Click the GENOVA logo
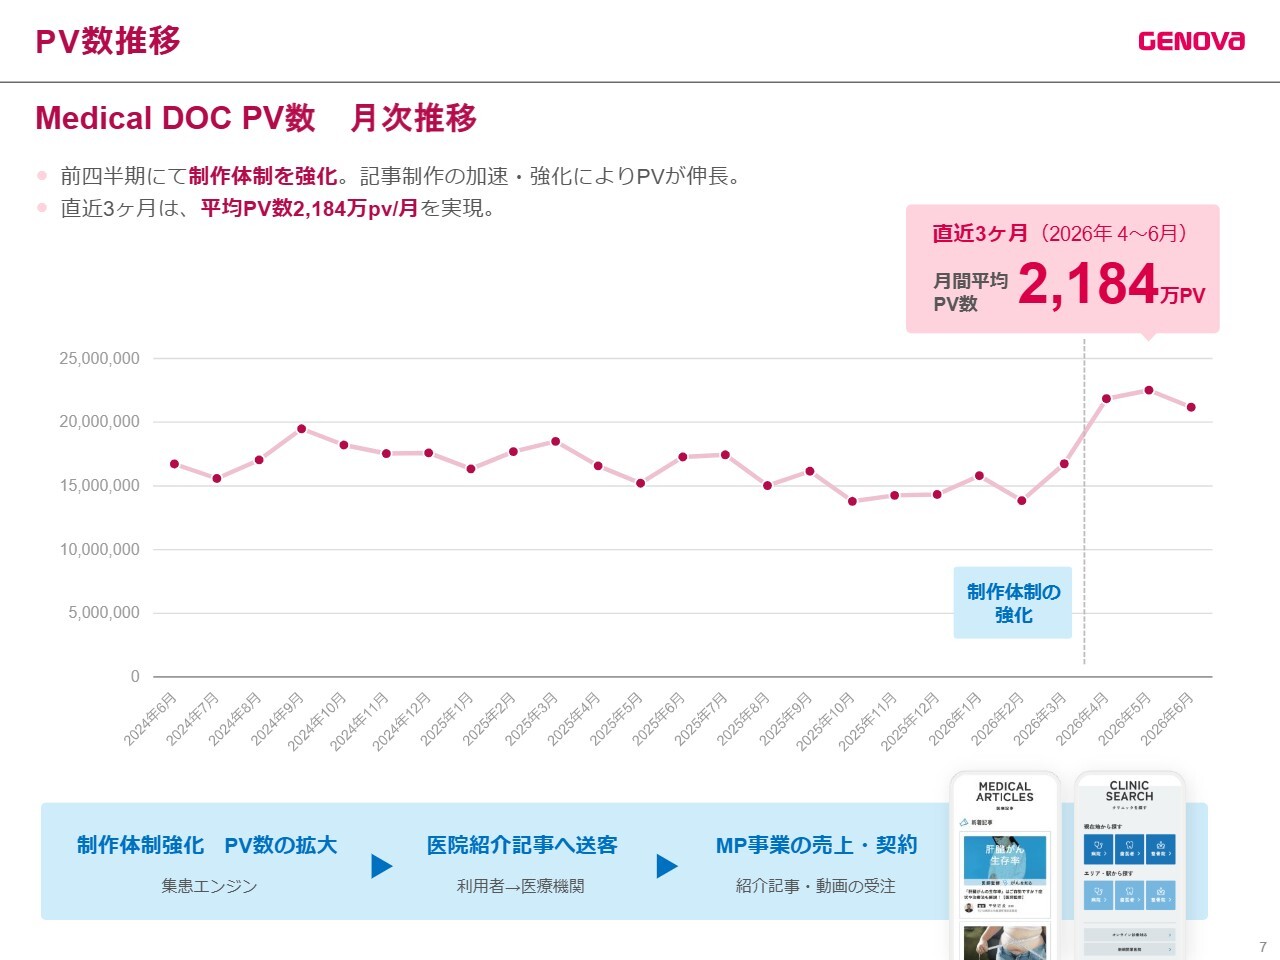 pos(1191,41)
